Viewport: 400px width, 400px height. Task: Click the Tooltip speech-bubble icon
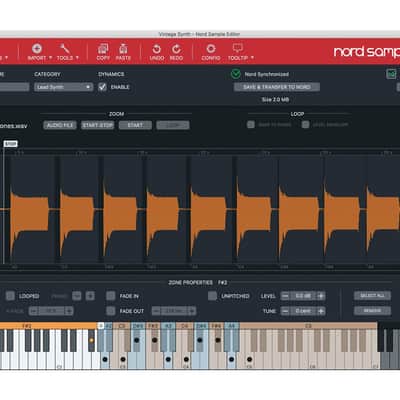[x=238, y=48]
